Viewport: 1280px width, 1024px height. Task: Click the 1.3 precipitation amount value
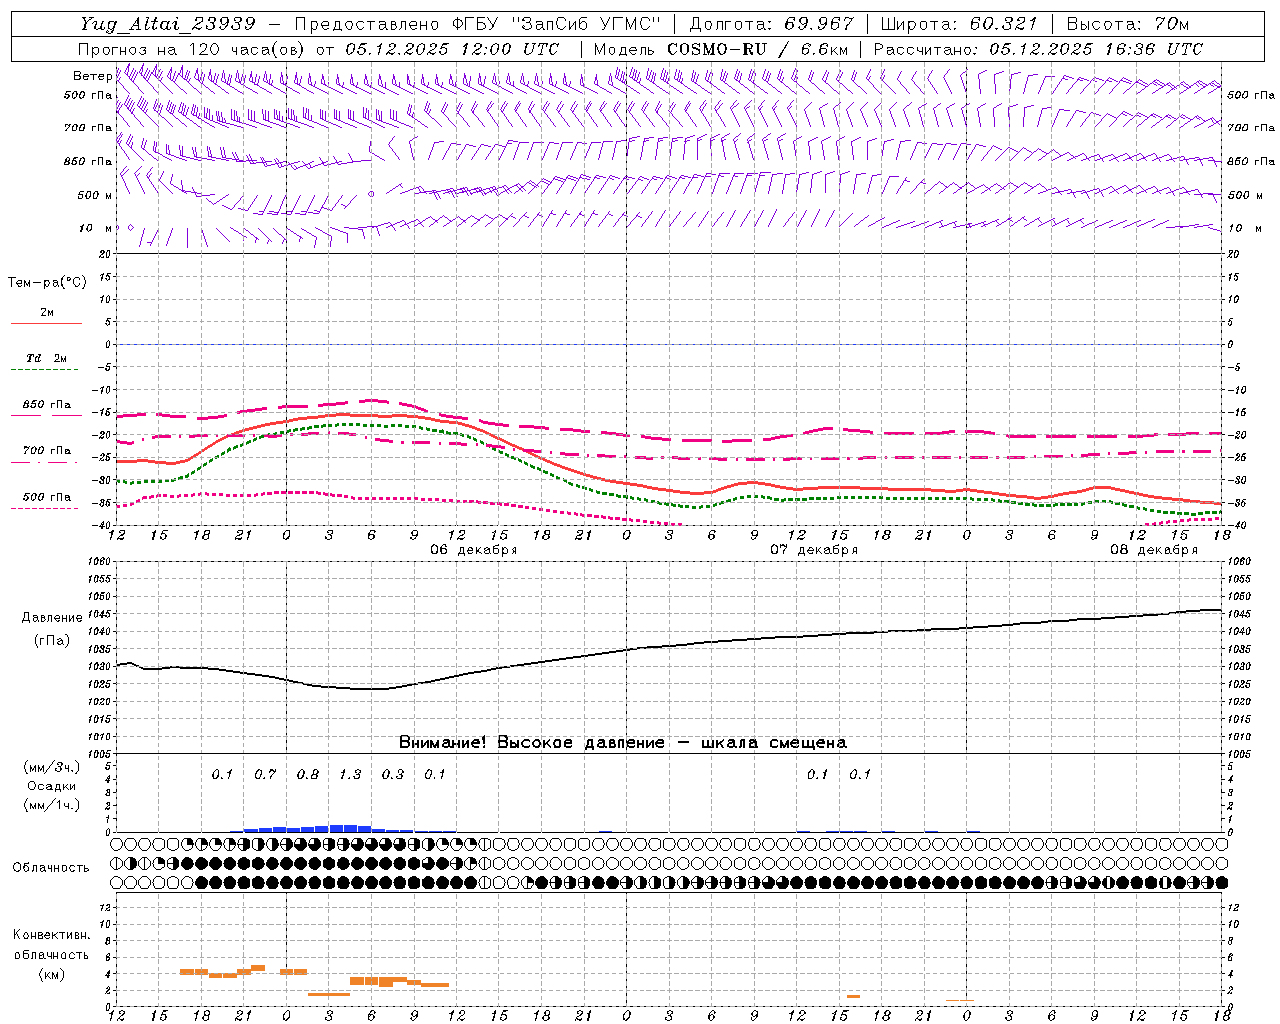350,775
